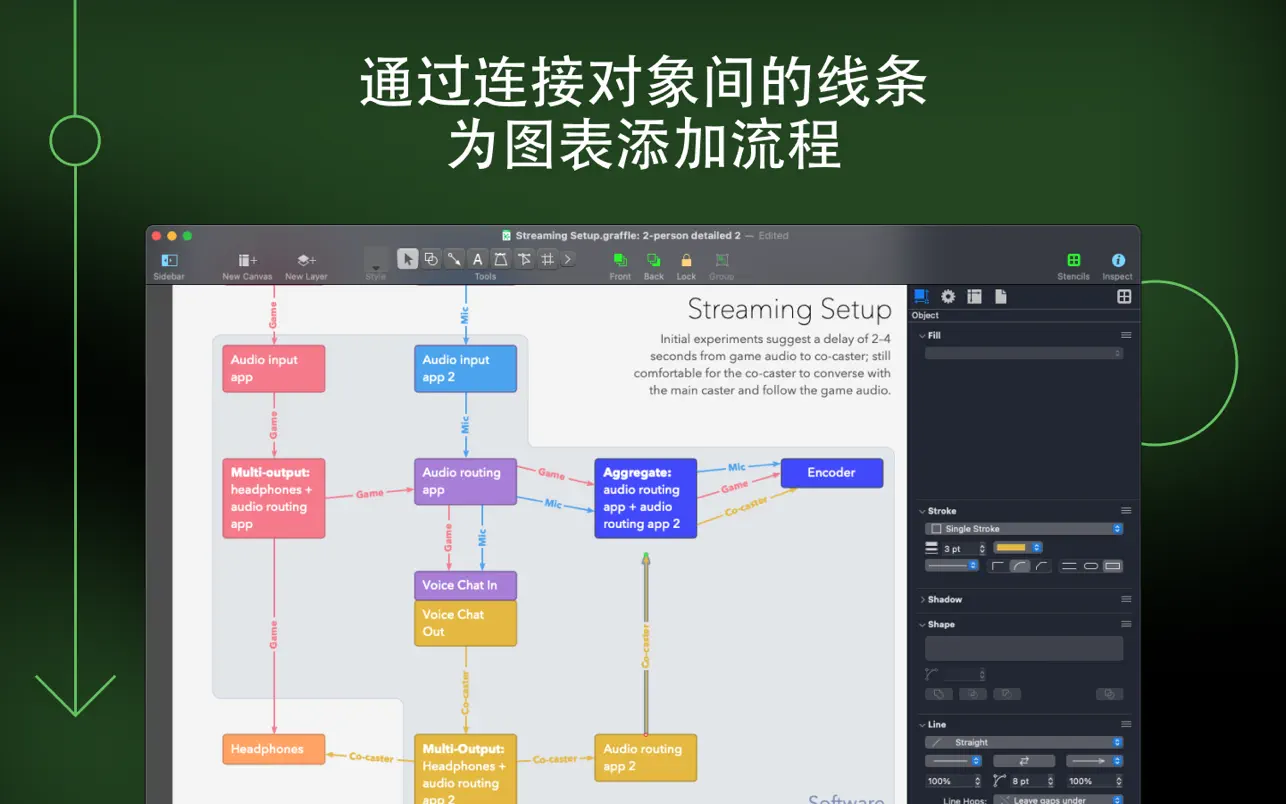Switch to the Properties gear inspector tab
Image resolution: width=1286 pixels, height=804 pixels.
[x=948, y=296]
